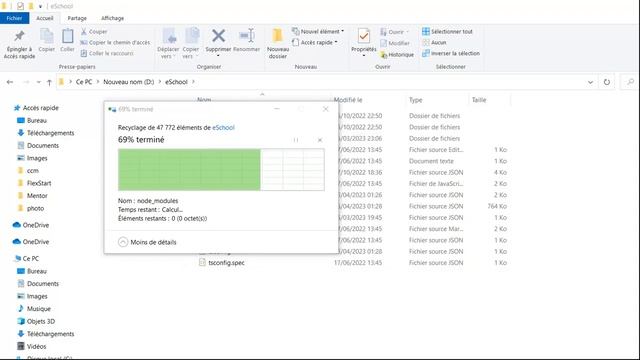Select Coller le raccourci
Viewport: 640px width, 360px height.
click(x=107, y=53)
